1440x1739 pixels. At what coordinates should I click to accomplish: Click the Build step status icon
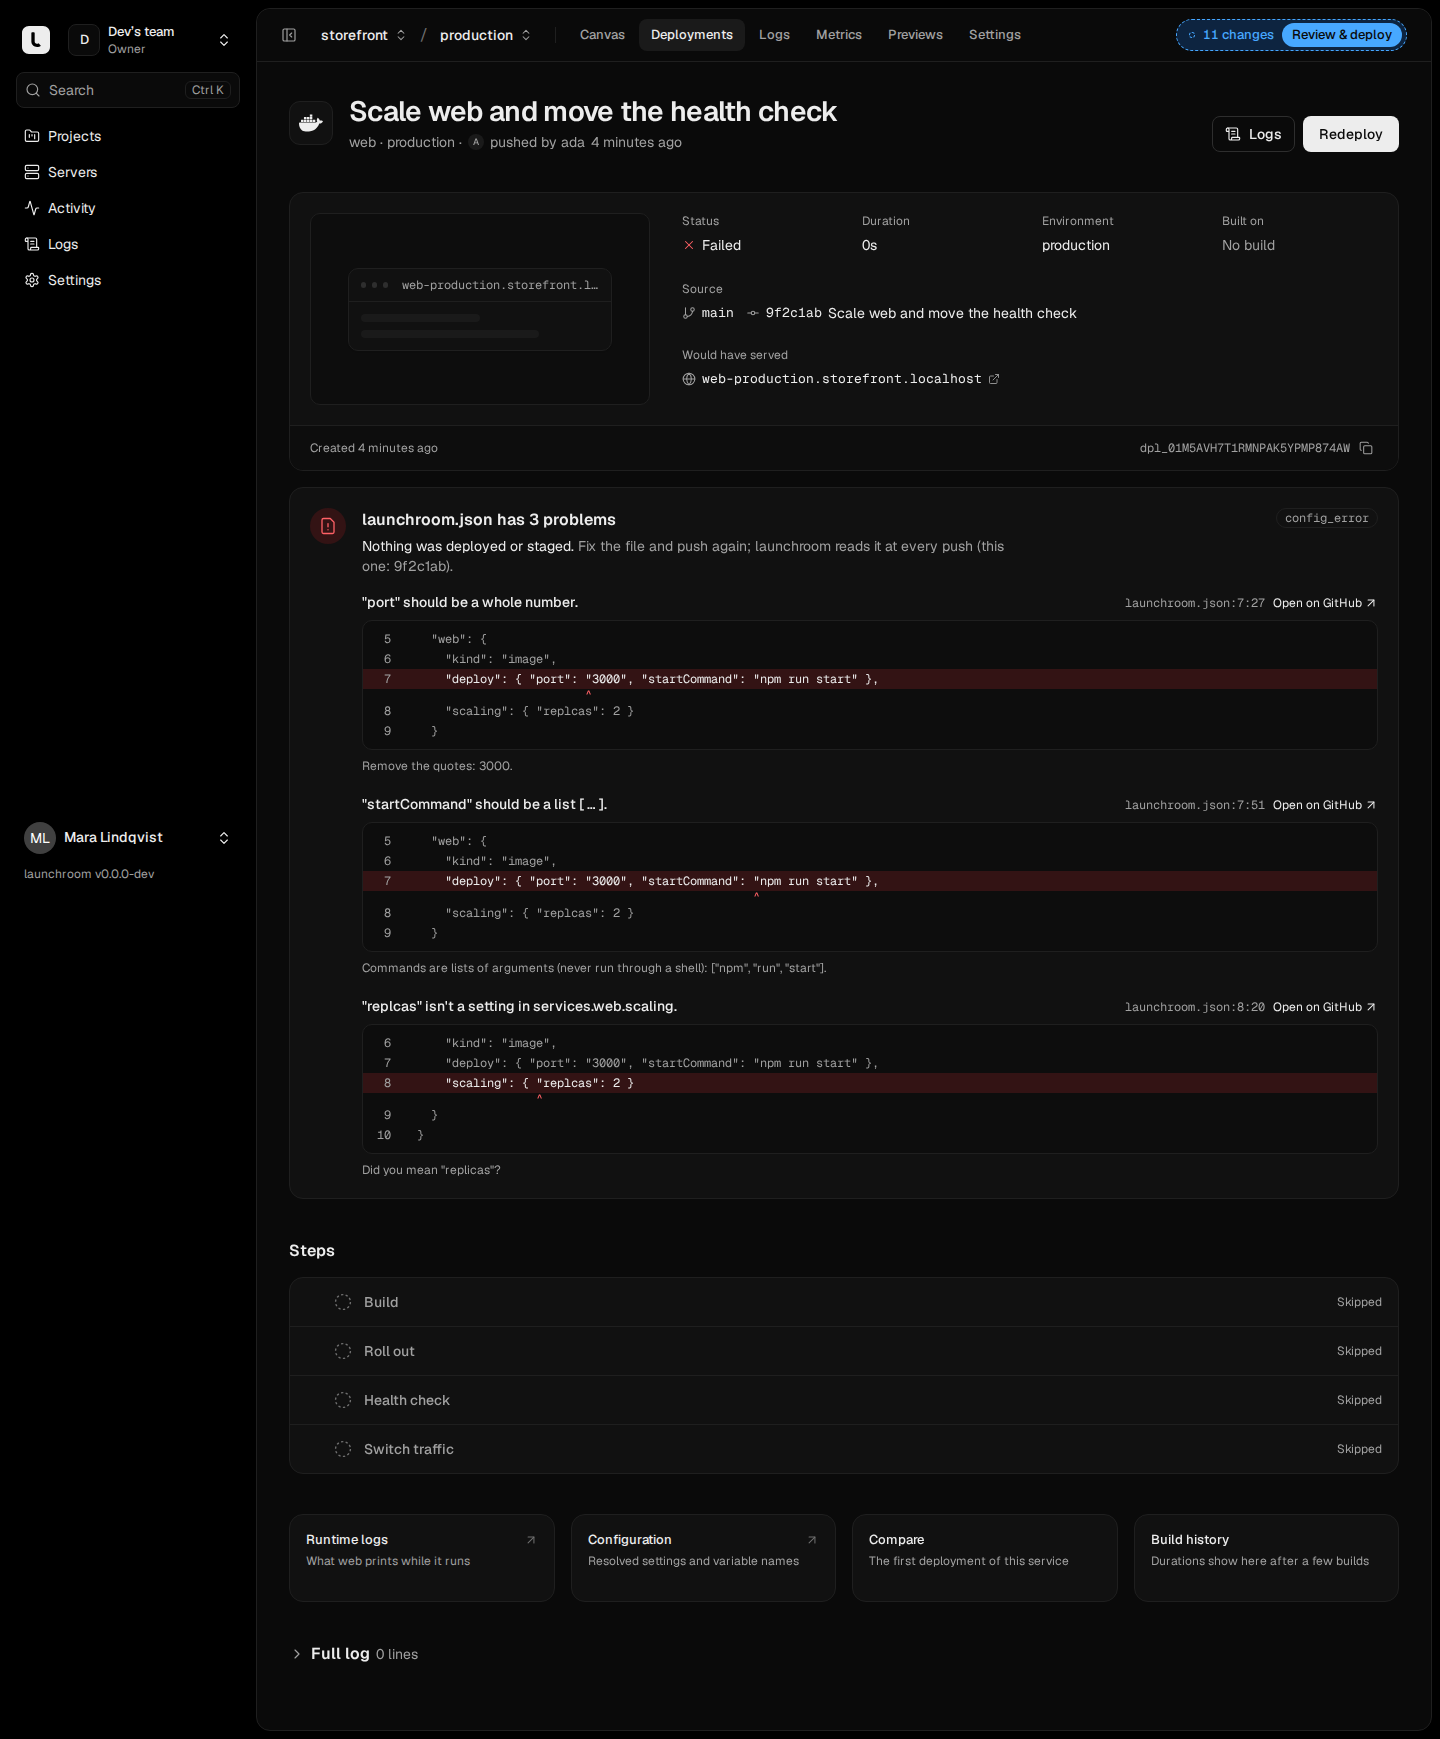(343, 1302)
